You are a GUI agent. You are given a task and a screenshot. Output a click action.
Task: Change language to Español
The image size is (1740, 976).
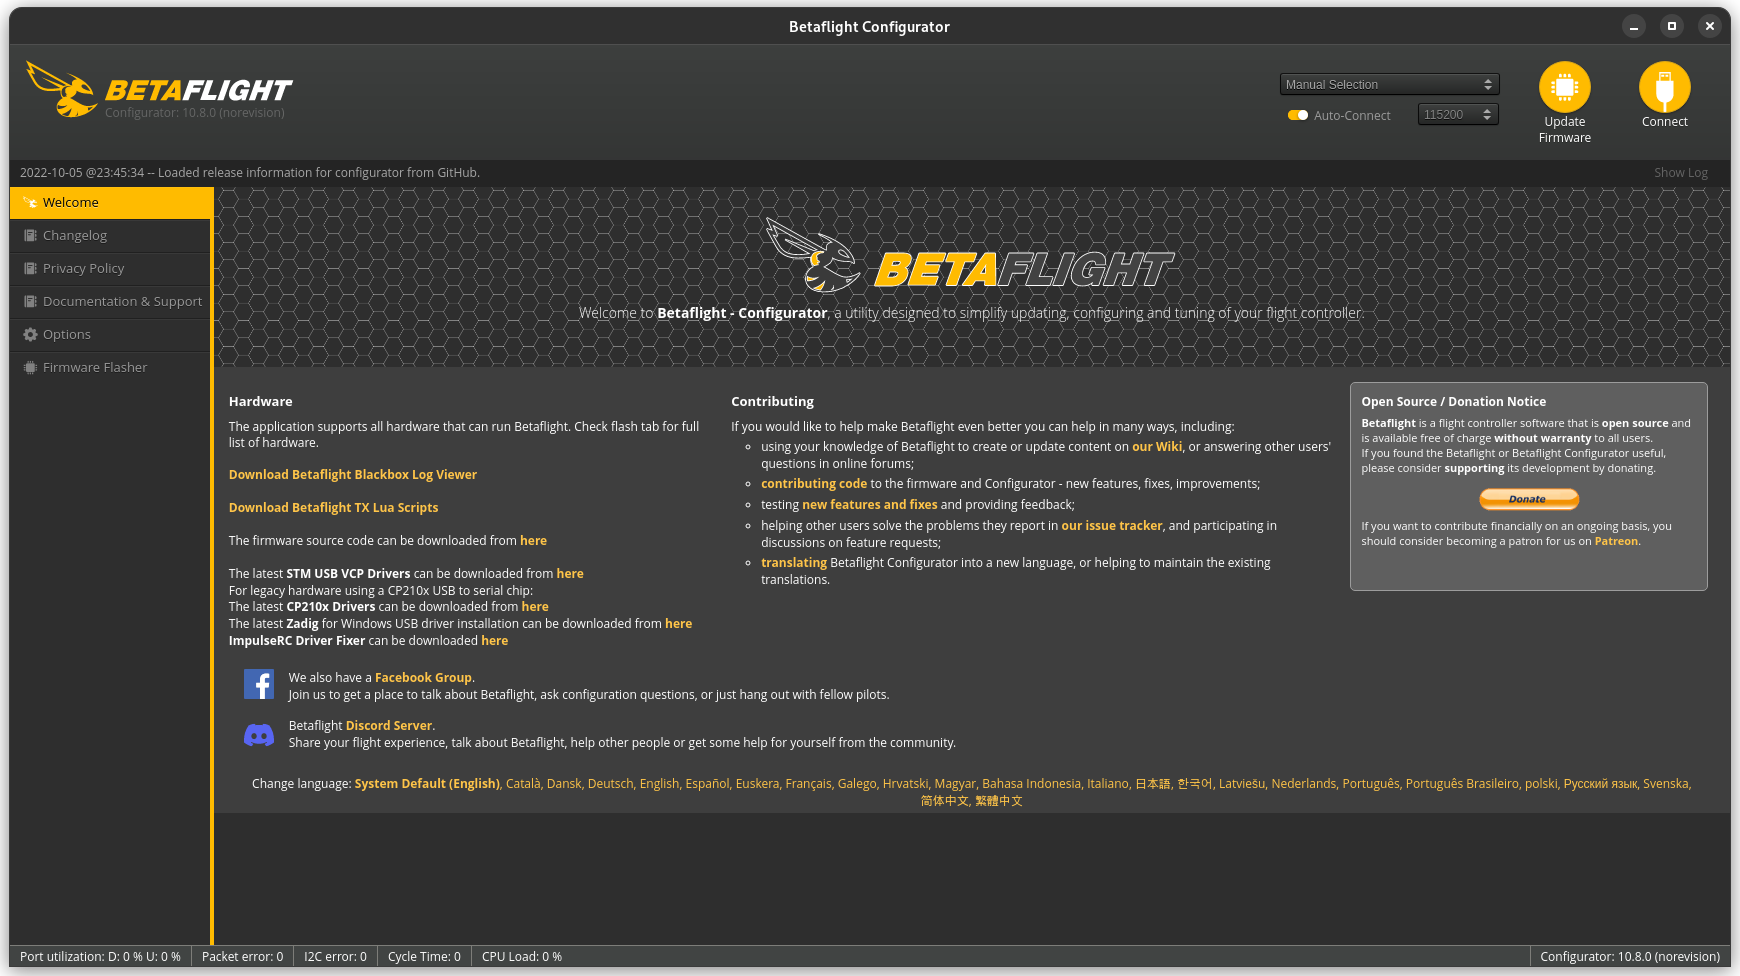tap(707, 783)
